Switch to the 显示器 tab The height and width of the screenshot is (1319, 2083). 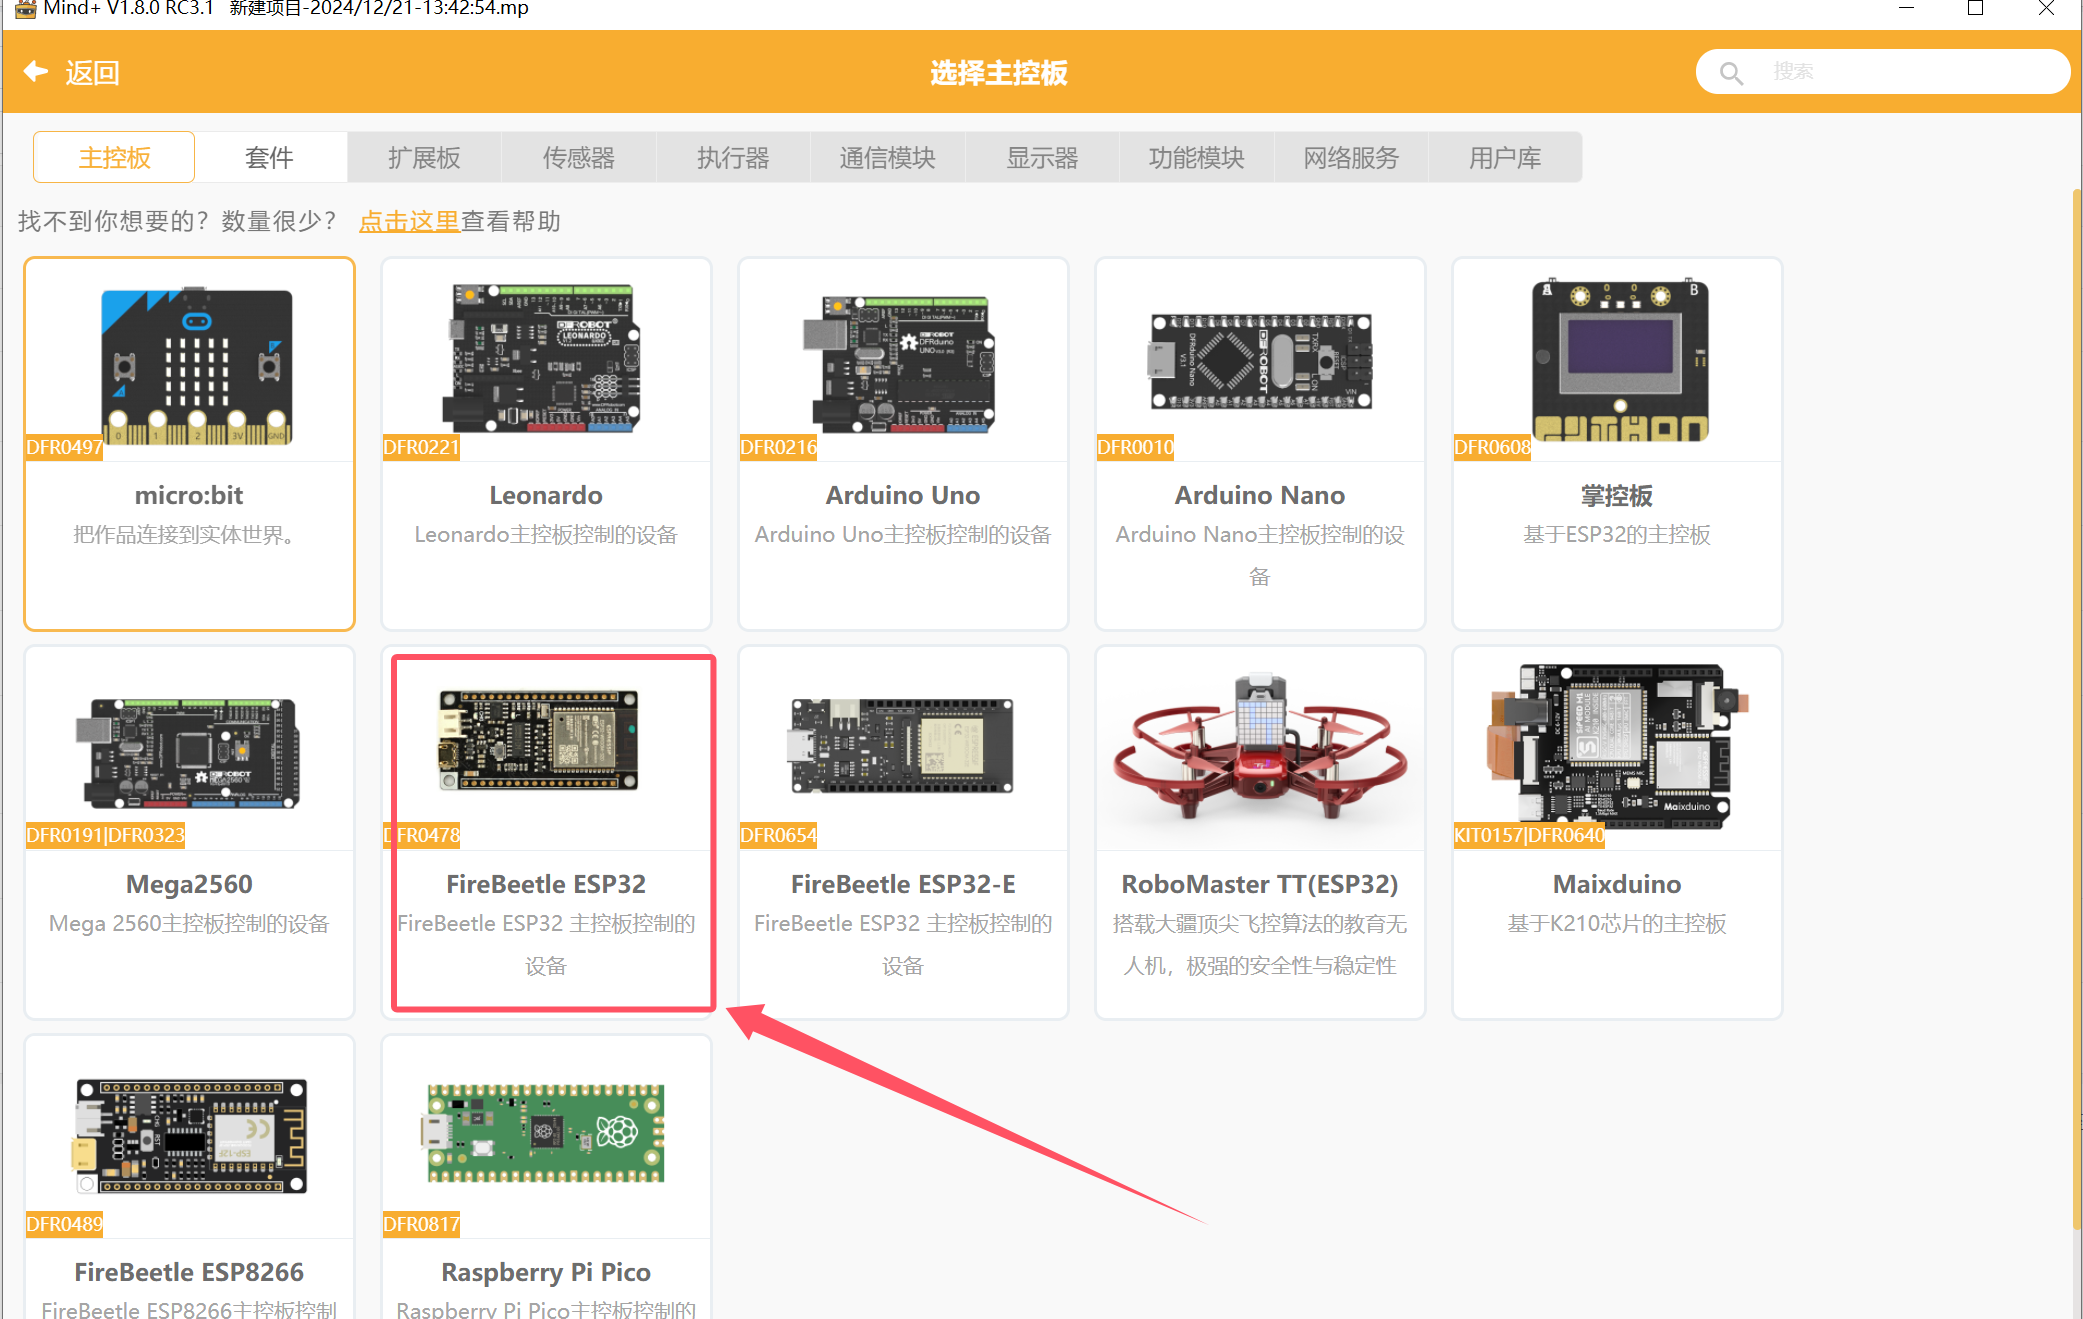[1041, 158]
